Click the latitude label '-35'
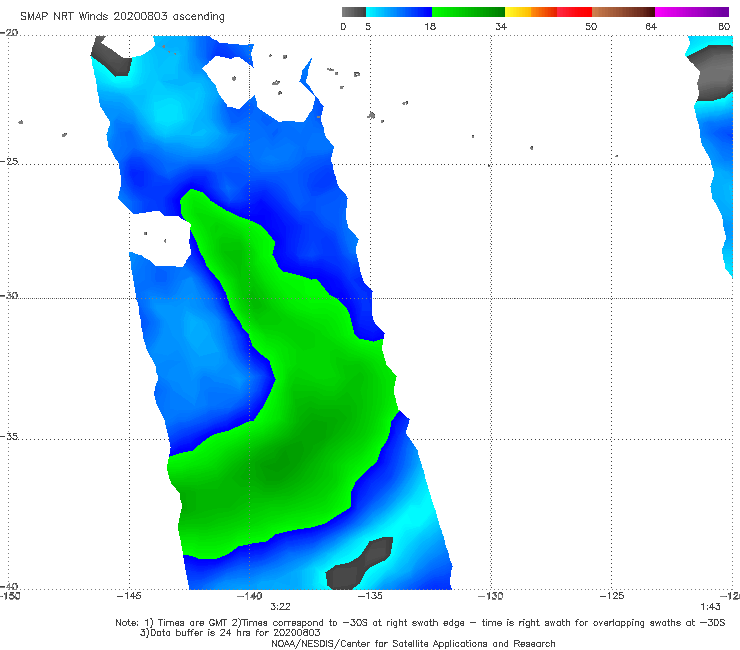The width and height of the screenshot is (740, 650). point(9,436)
